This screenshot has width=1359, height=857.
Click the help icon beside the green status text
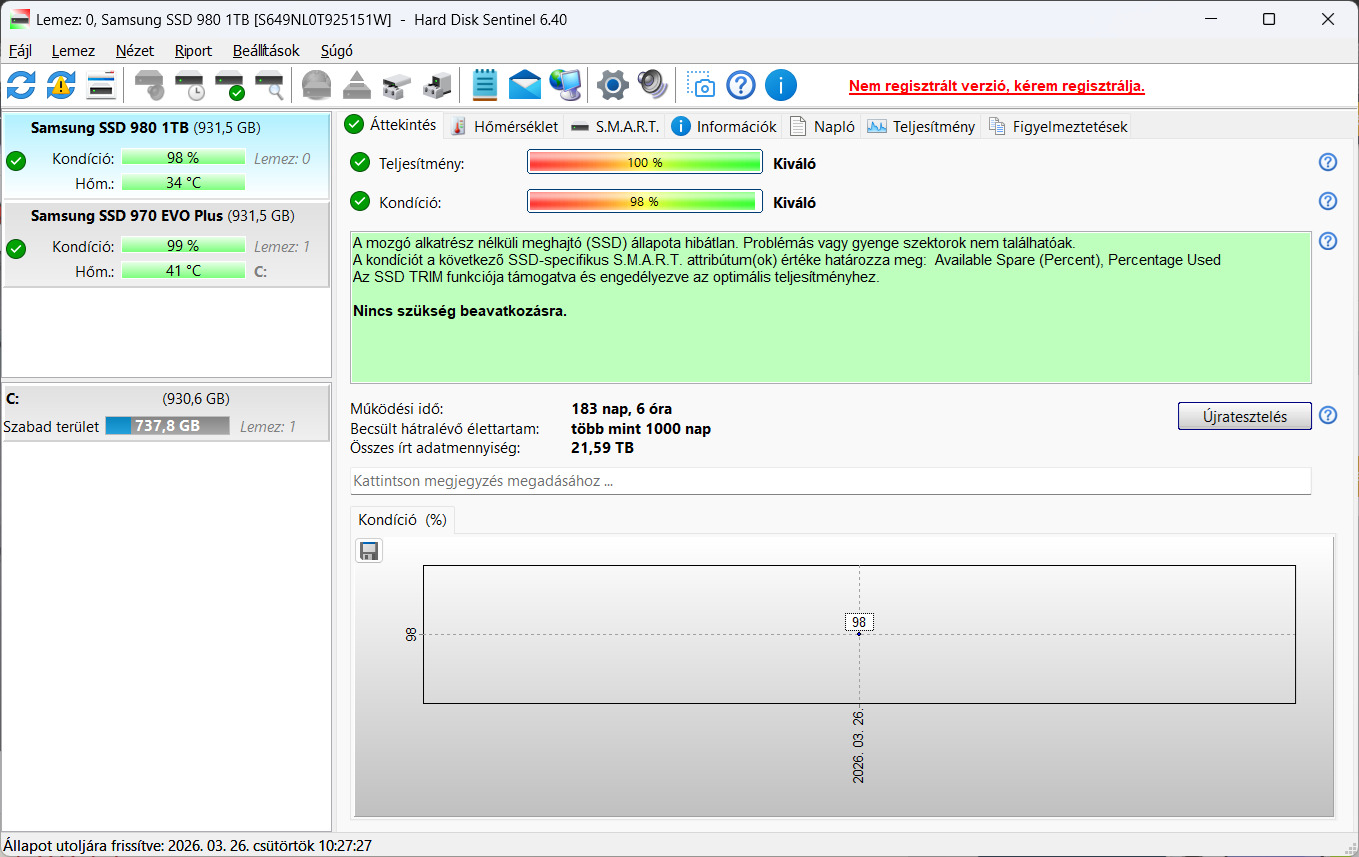coord(1328,241)
